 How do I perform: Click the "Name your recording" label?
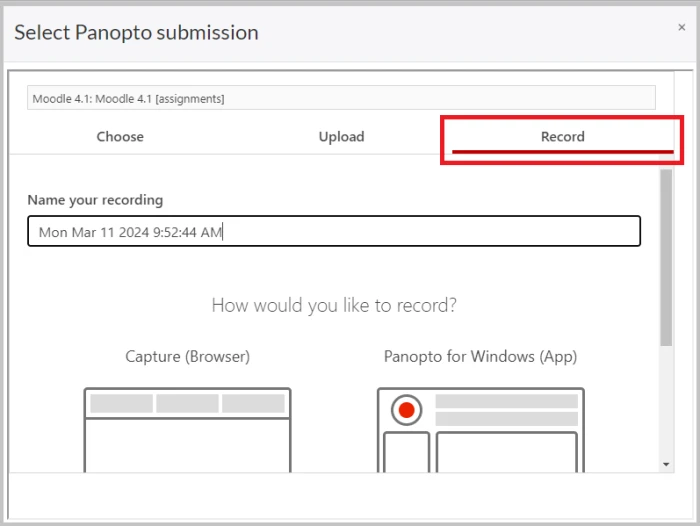point(95,200)
